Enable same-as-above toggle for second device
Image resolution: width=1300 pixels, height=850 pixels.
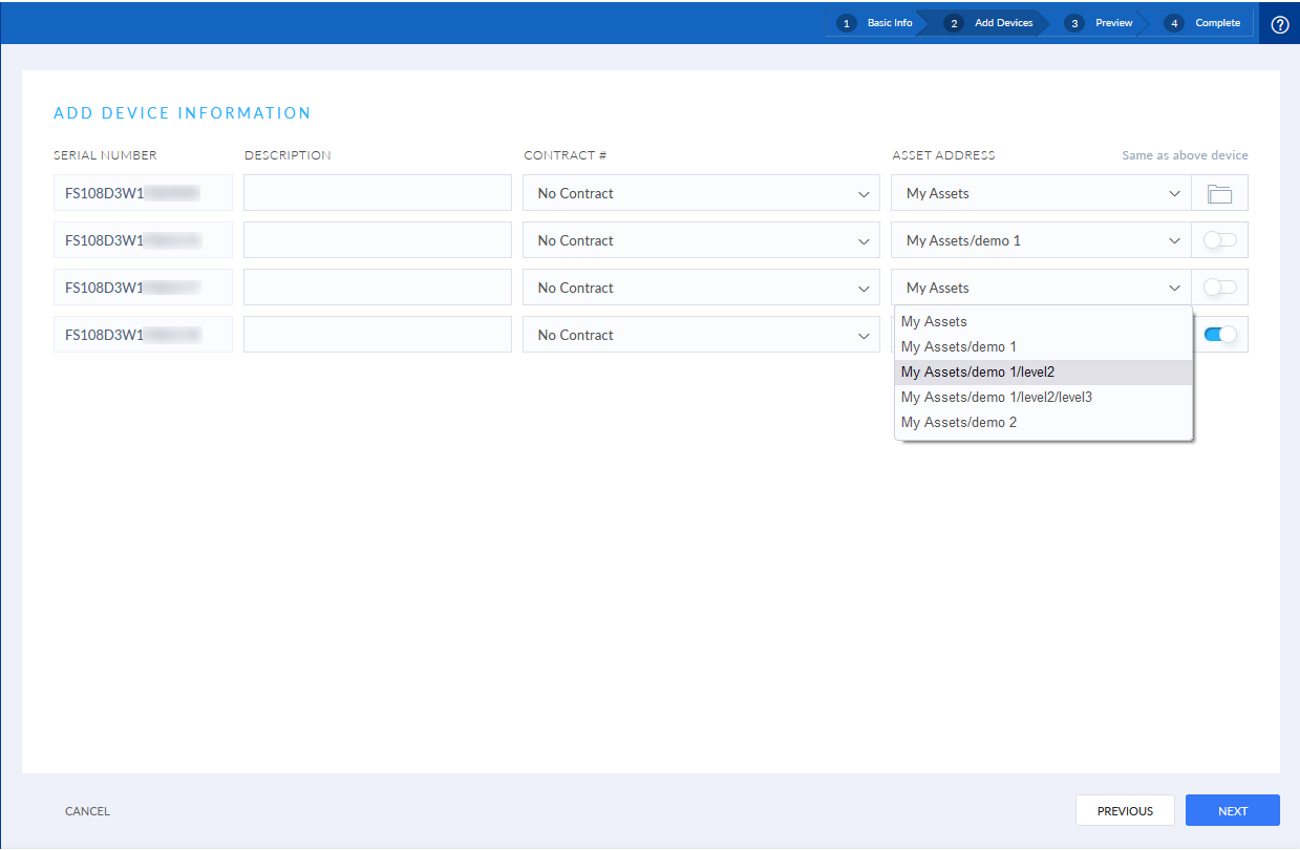[1219, 239]
